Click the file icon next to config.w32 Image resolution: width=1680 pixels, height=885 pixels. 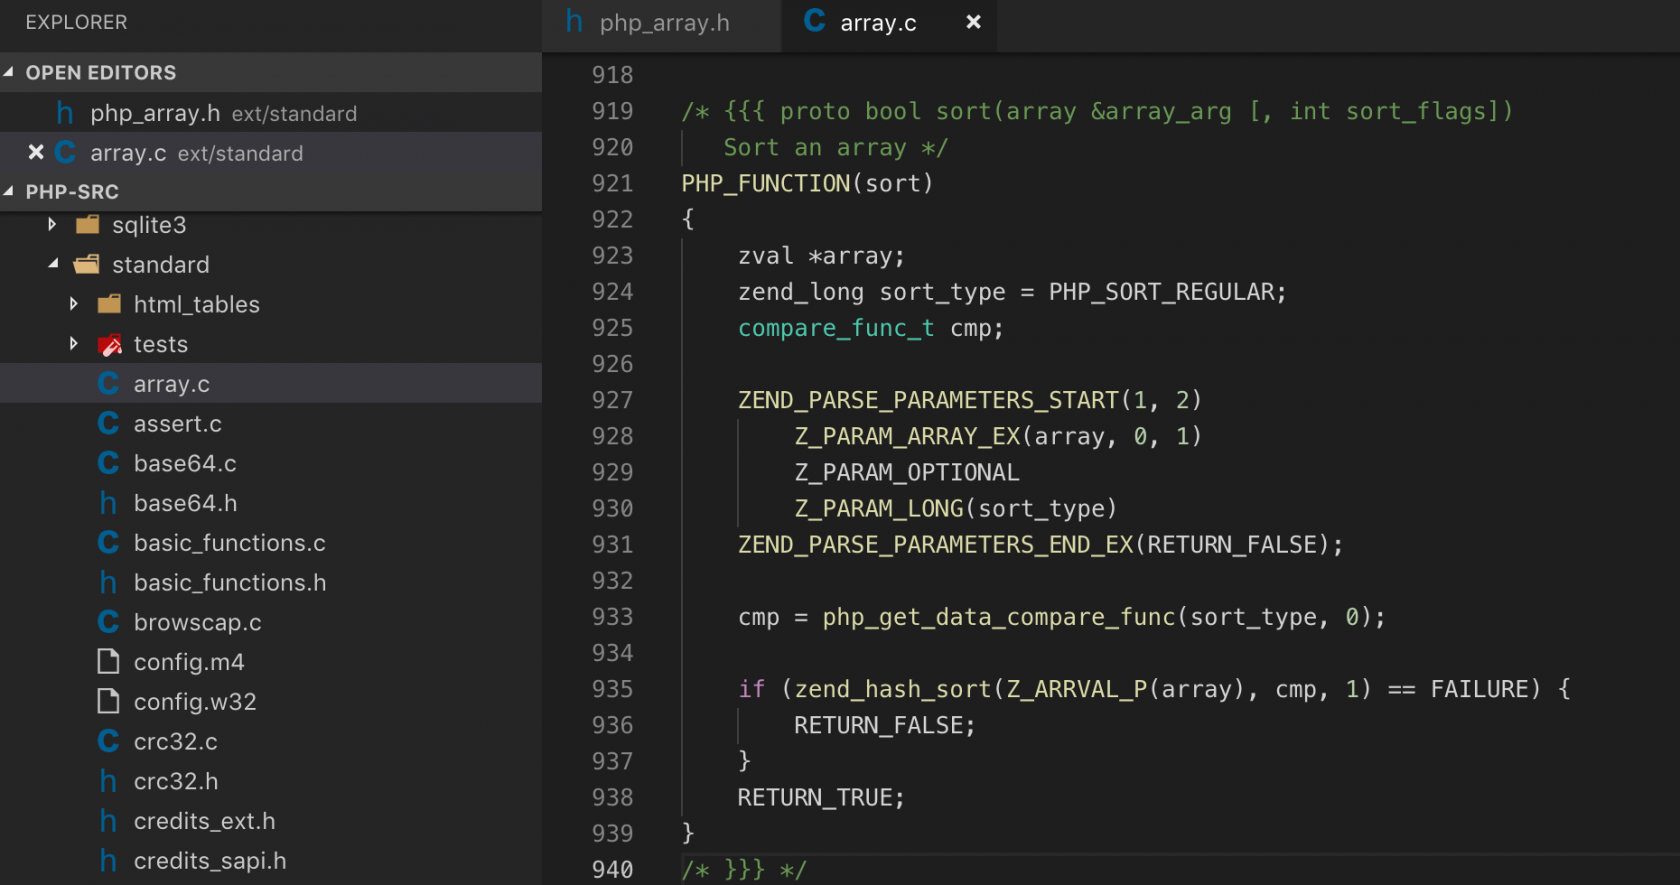tap(108, 702)
